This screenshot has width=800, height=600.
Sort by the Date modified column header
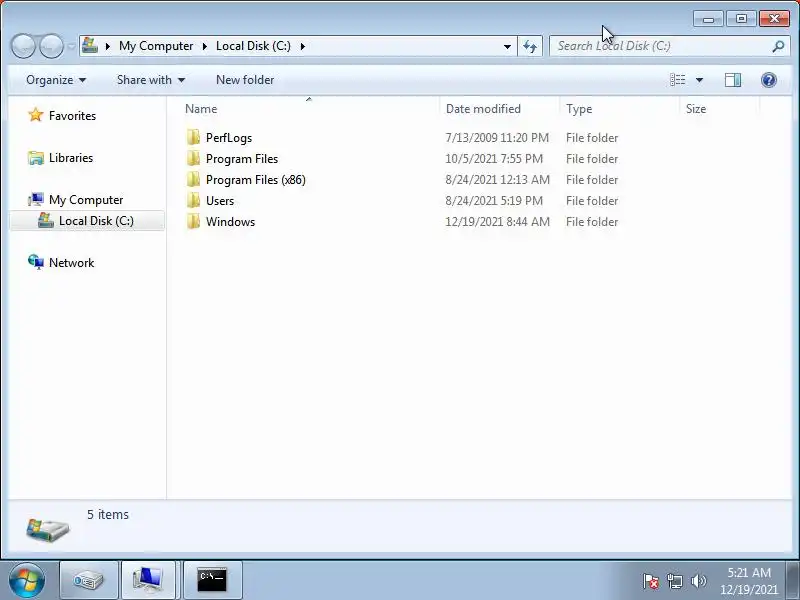click(x=483, y=109)
